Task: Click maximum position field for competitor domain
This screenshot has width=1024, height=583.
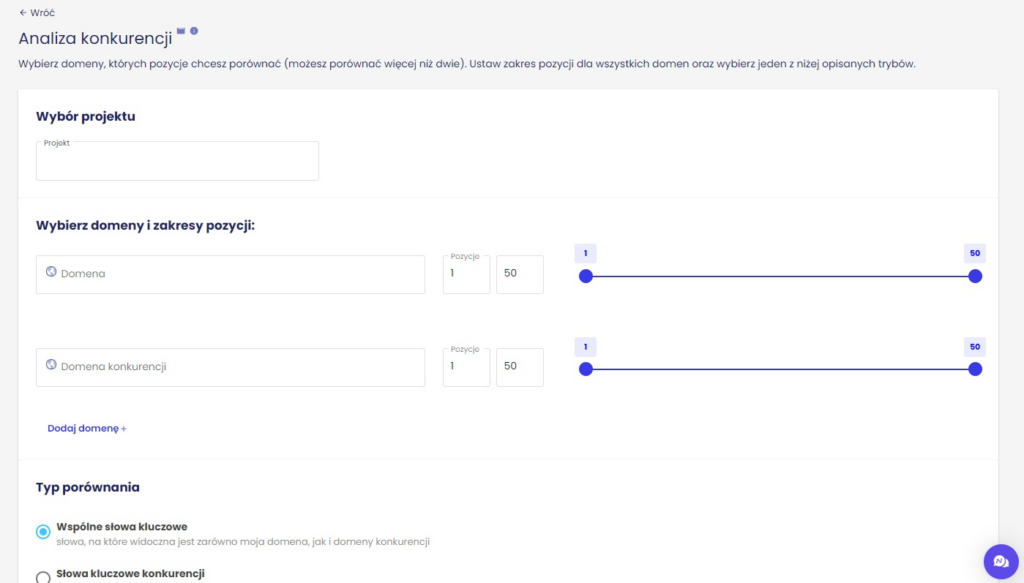Action: [x=519, y=367]
